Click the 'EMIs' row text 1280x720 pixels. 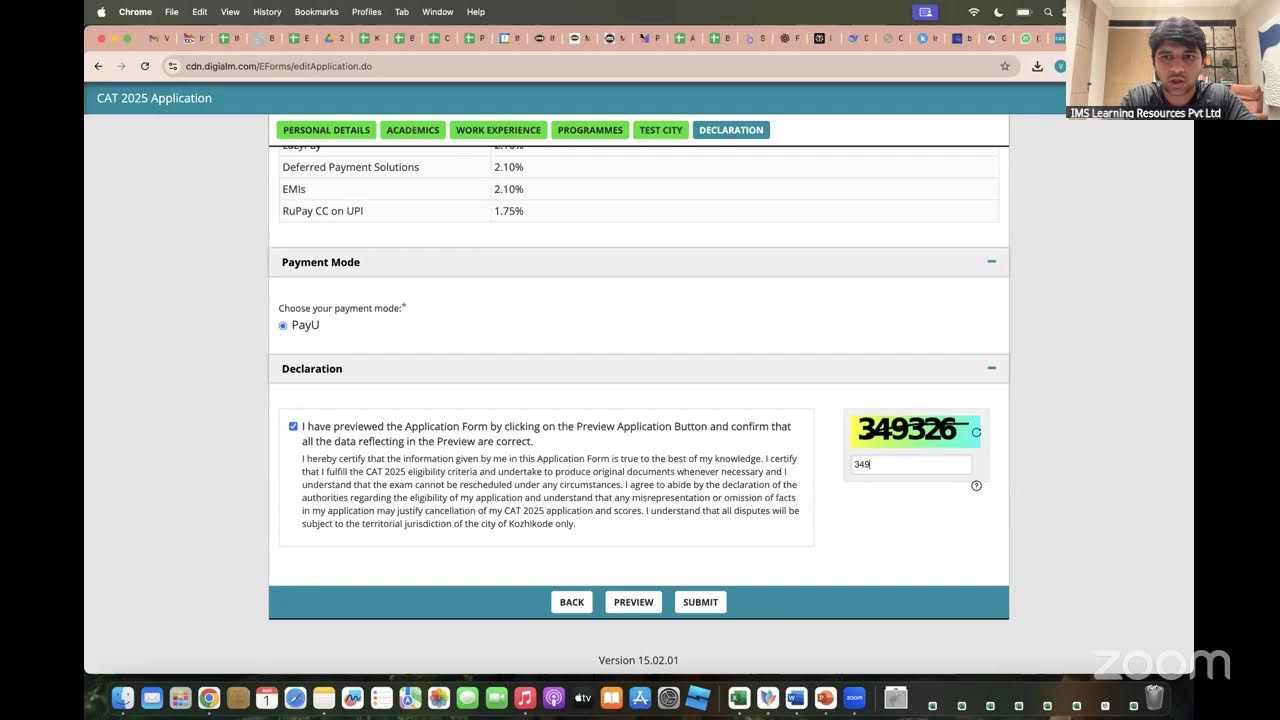294,189
